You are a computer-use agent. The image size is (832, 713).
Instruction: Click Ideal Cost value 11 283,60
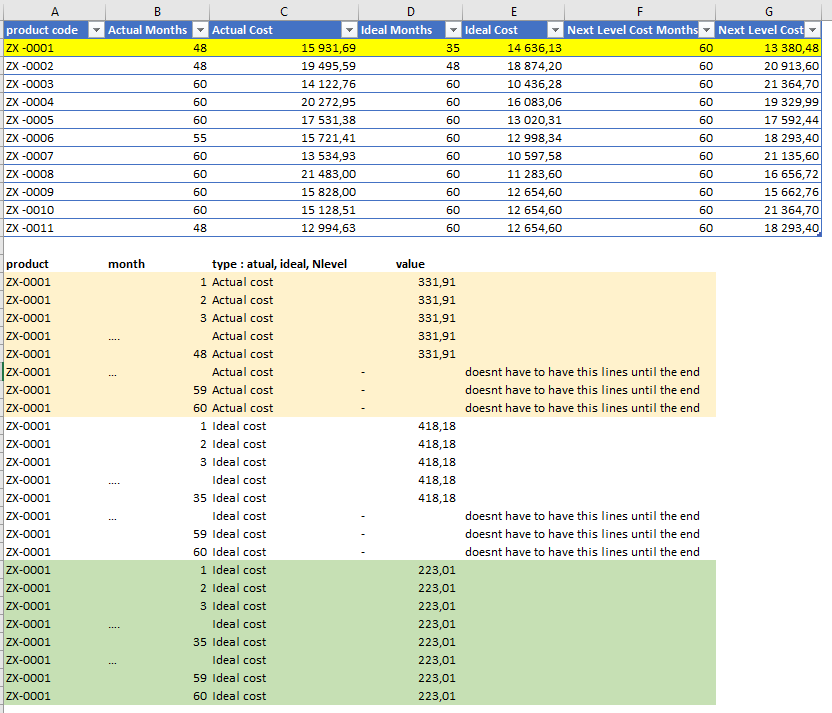514,175
